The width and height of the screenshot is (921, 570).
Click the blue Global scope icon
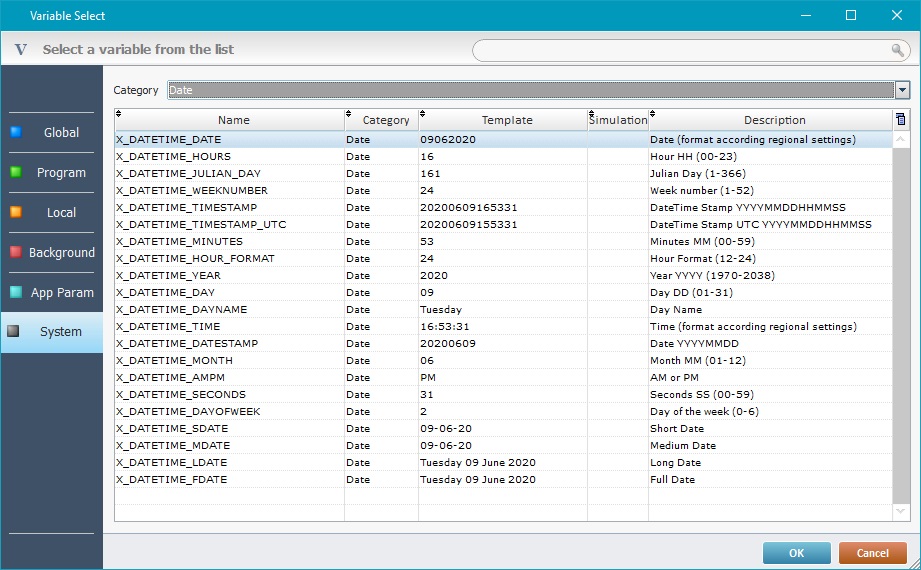click(x=15, y=131)
